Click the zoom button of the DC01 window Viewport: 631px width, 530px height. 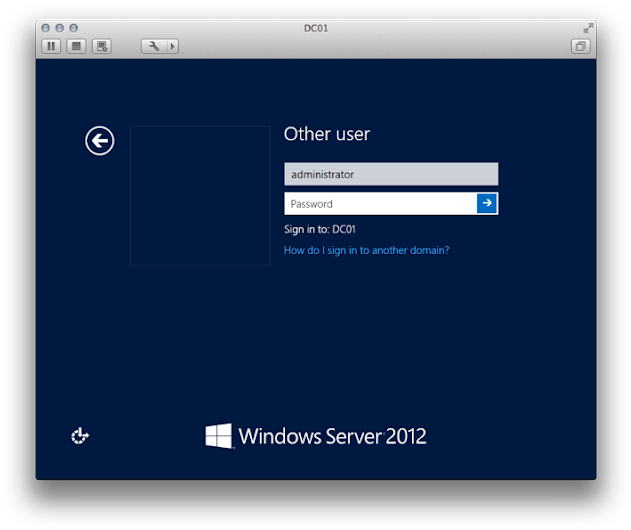click(x=74, y=28)
